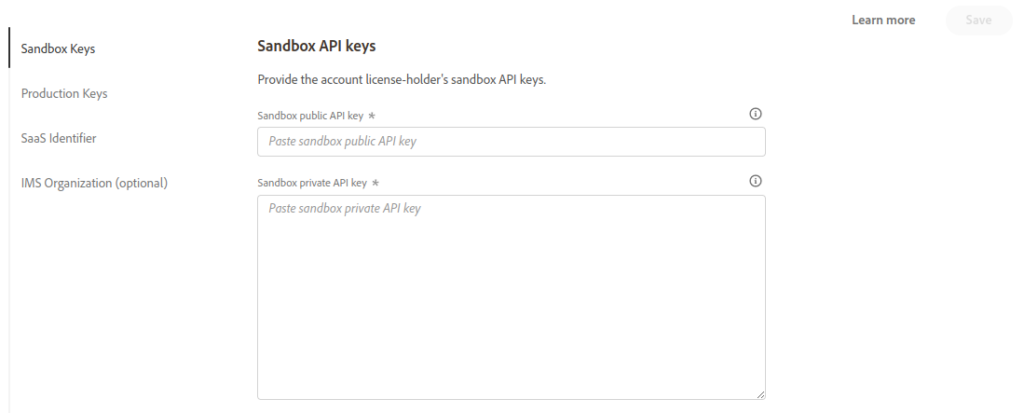Click the Sandbox API keys heading
This screenshot has width=1024, height=413.
pyautogui.click(x=317, y=46)
